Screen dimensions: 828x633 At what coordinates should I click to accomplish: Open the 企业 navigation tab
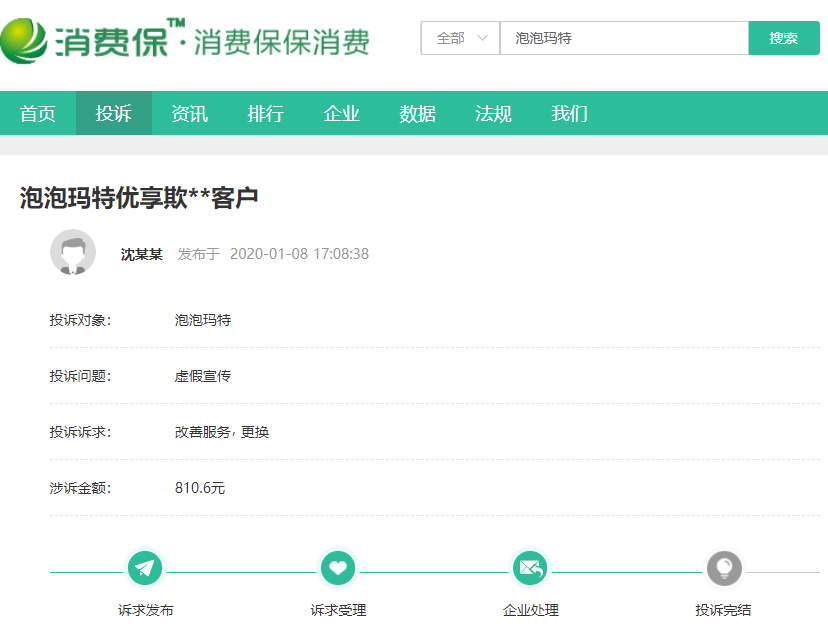point(342,114)
